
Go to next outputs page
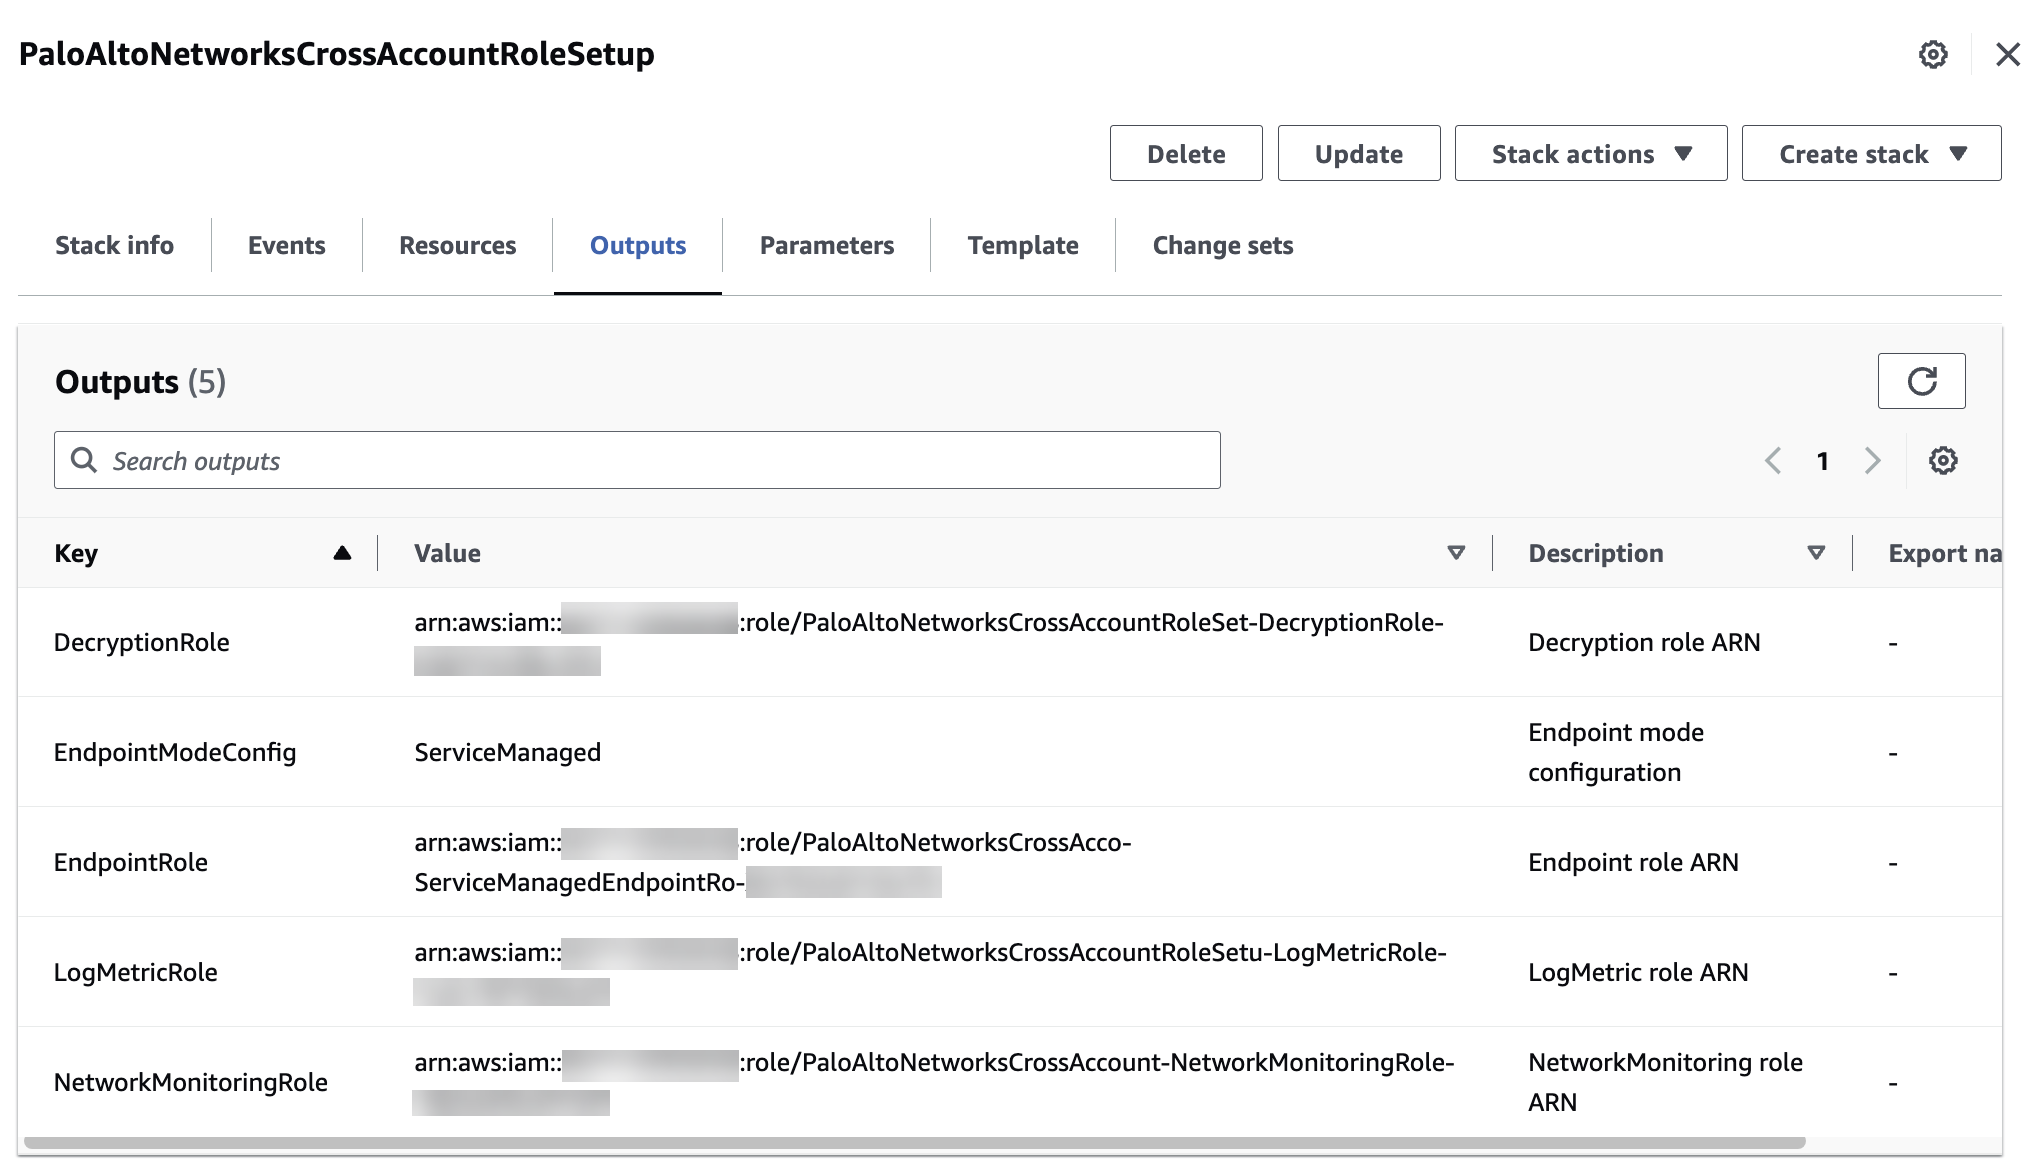click(1872, 461)
